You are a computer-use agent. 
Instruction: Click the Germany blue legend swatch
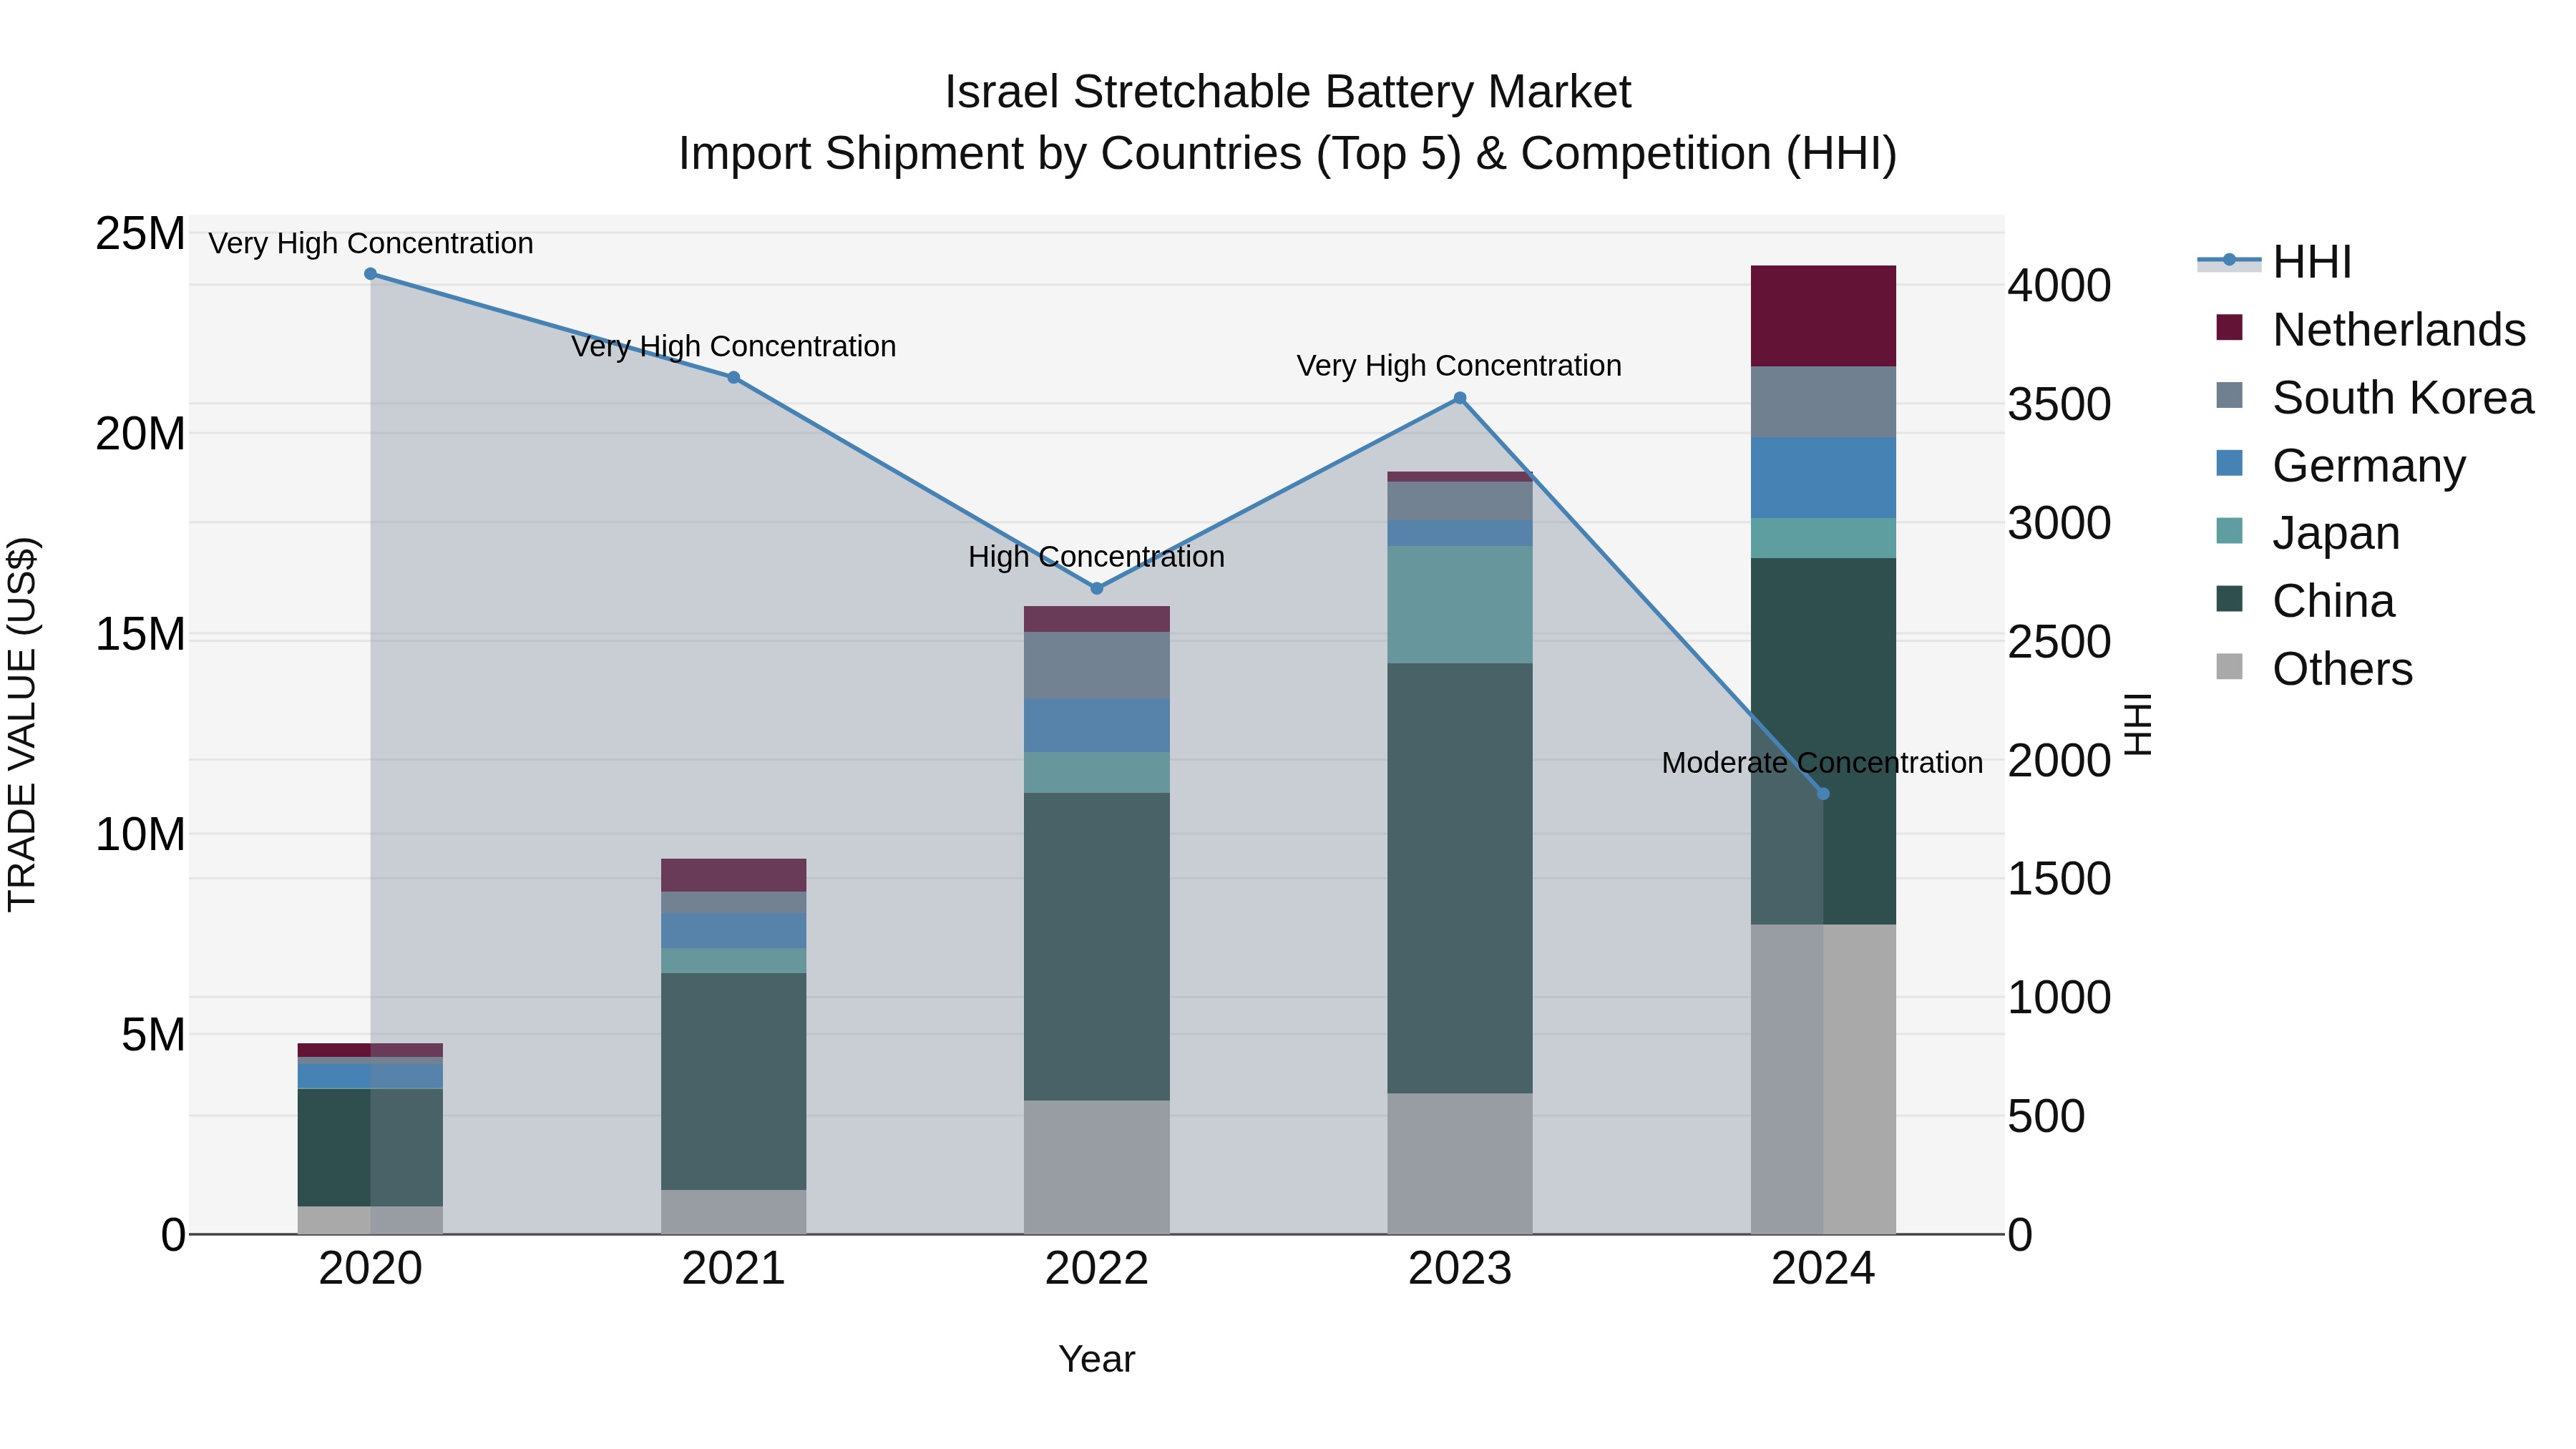(x=2229, y=463)
